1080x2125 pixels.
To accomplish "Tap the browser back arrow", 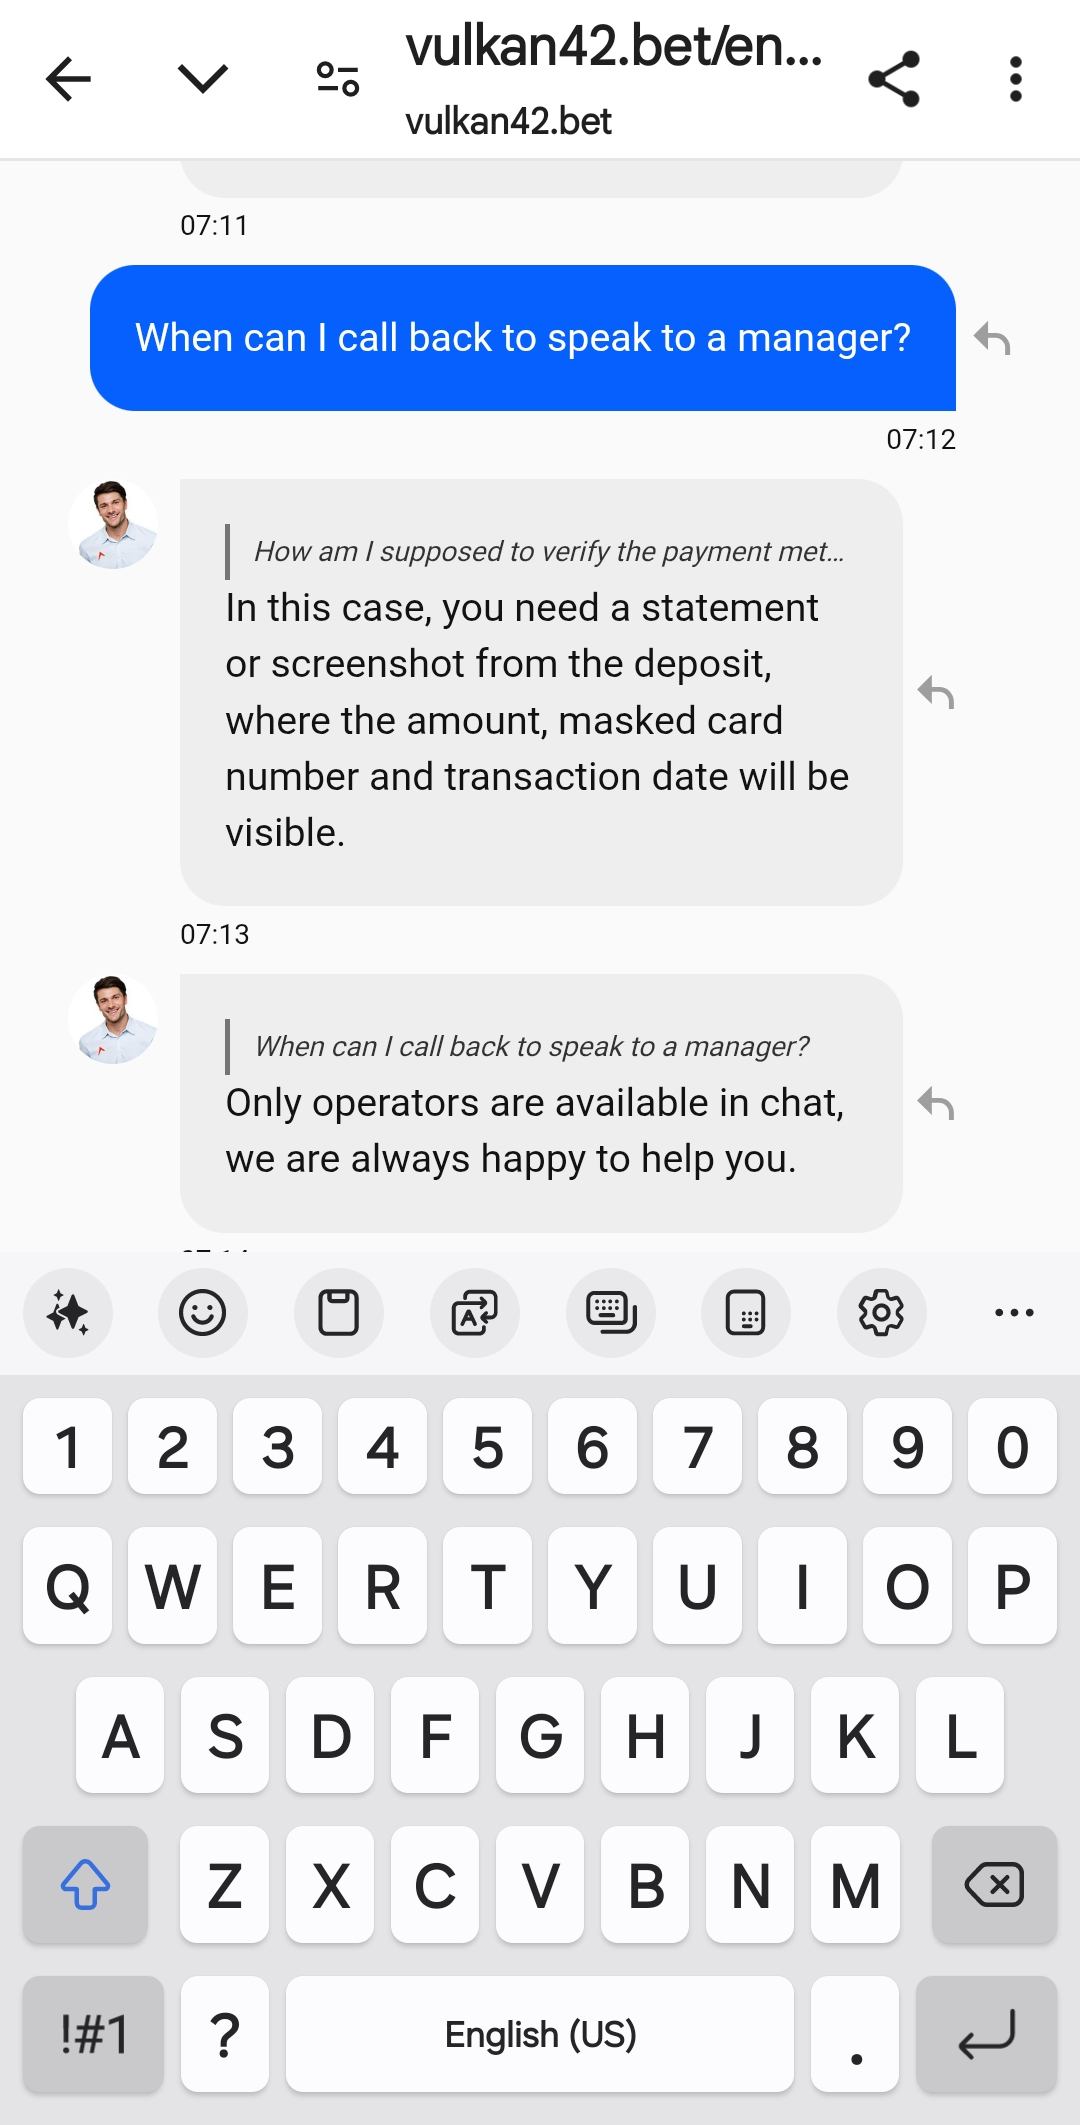I will click(68, 79).
